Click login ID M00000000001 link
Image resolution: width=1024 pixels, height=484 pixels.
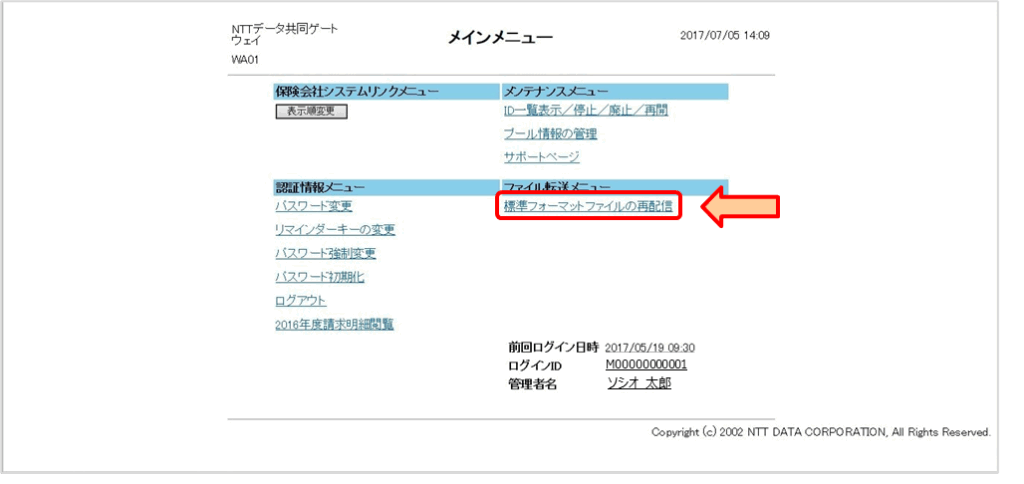click(x=646, y=364)
